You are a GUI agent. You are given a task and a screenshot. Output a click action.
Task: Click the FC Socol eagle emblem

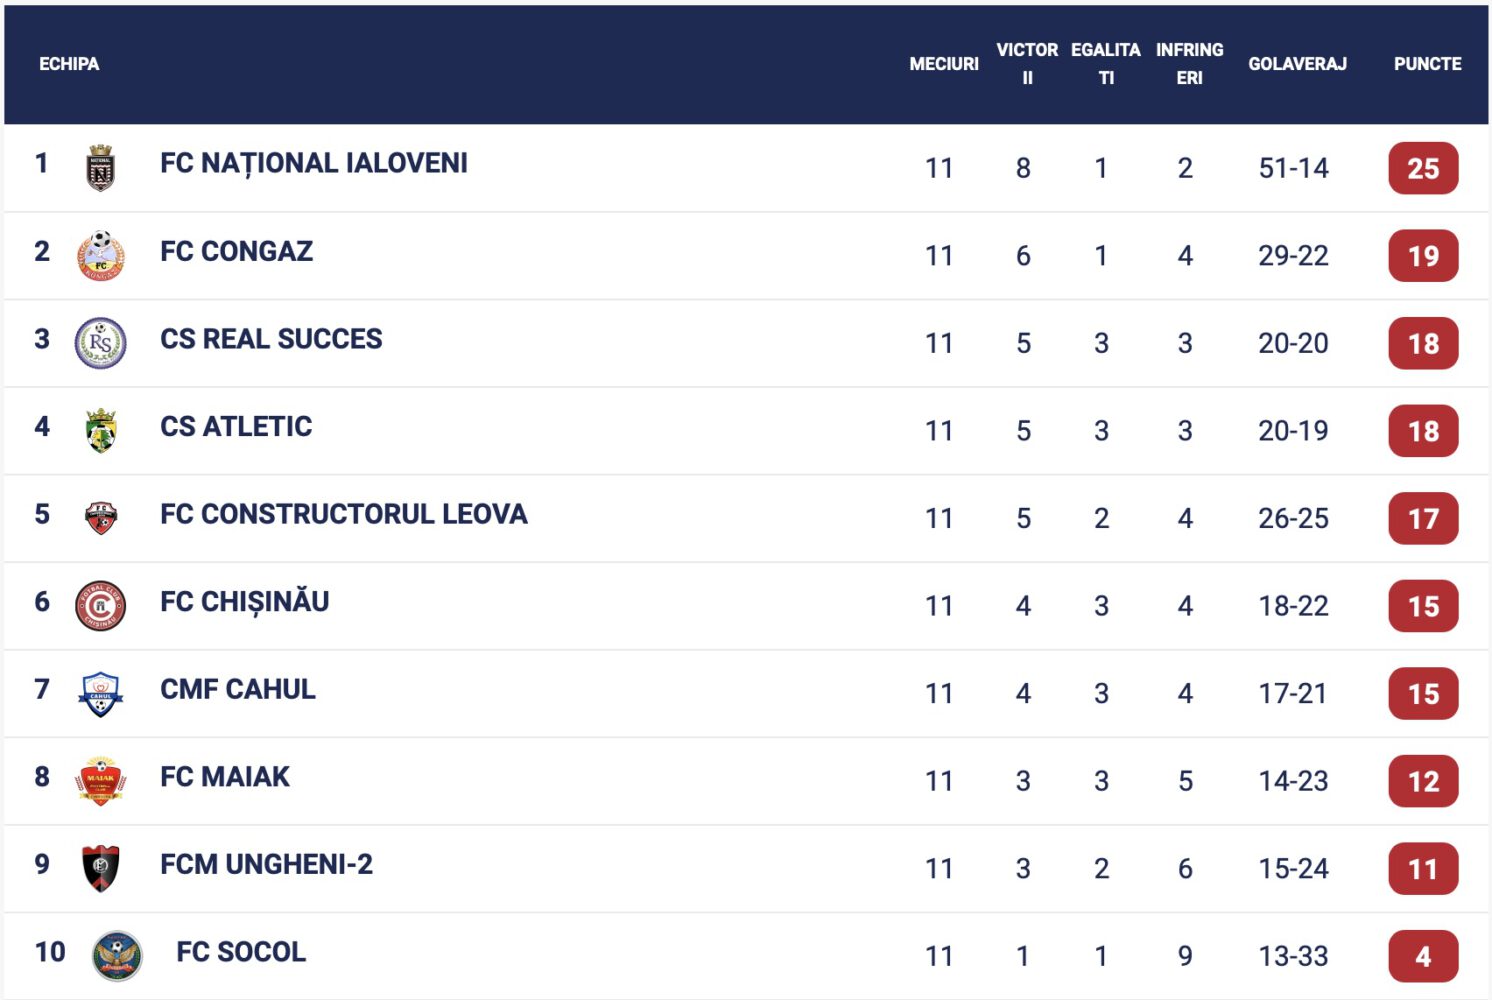click(x=117, y=956)
